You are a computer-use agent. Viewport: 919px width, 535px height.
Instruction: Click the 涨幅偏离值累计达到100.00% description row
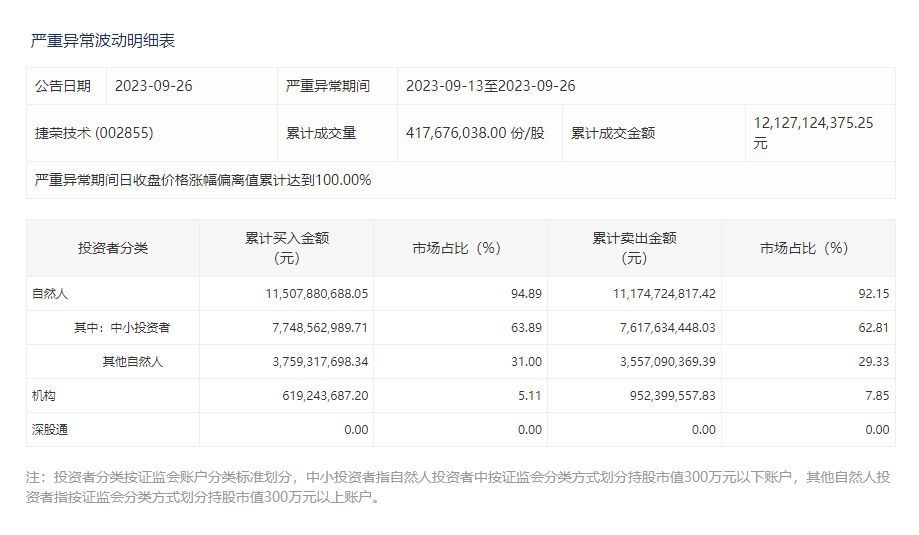203,180
